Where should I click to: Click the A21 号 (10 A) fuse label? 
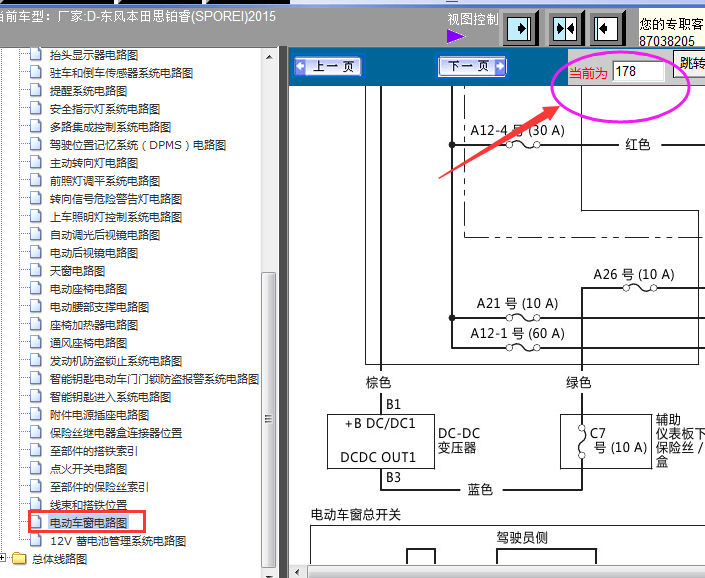(517, 303)
